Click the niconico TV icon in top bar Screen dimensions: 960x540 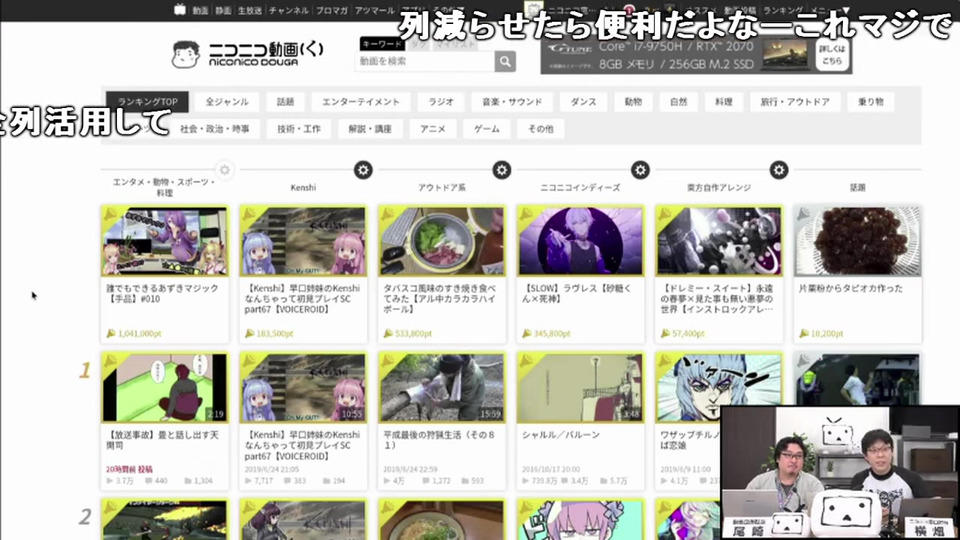click(x=179, y=10)
